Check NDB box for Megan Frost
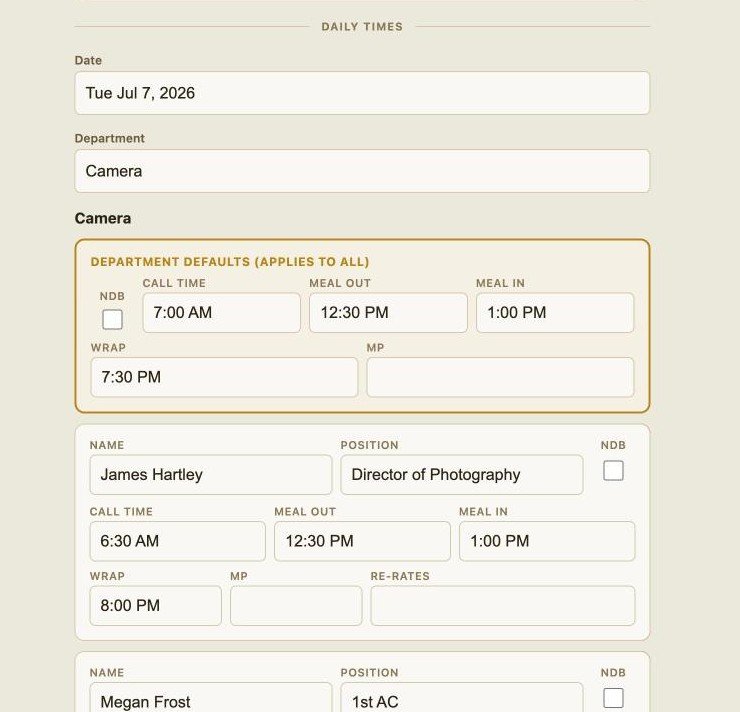The image size is (740, 712). (x=613, y=698)
